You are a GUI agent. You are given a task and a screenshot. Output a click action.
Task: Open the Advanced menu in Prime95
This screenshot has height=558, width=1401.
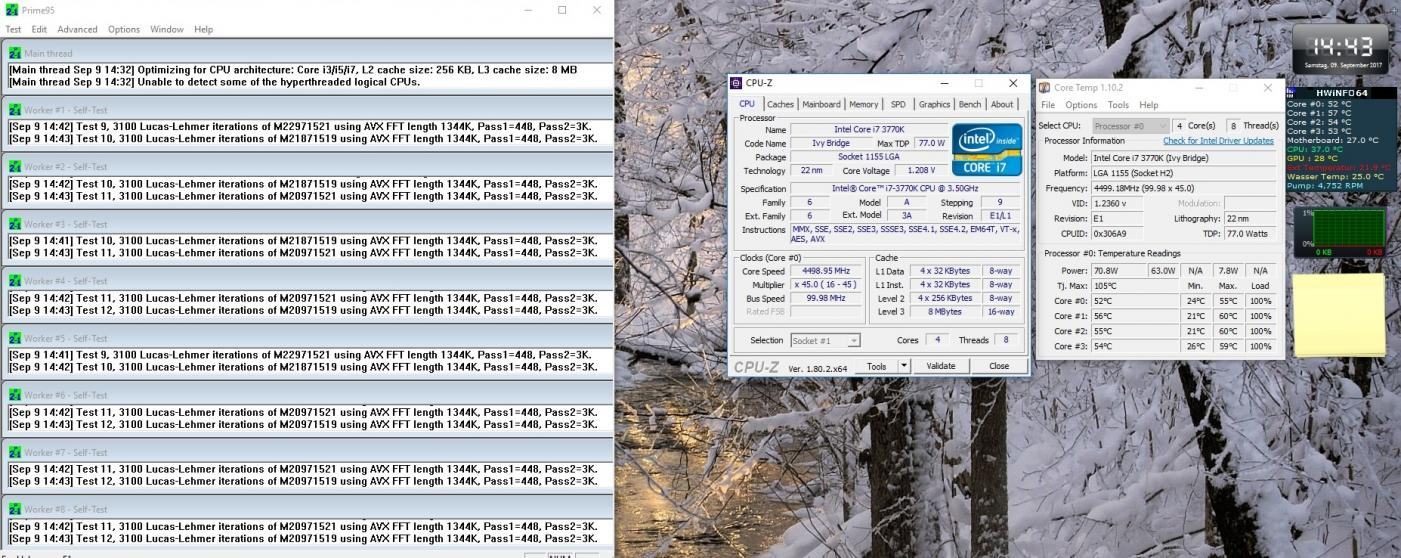pos(77,29)
